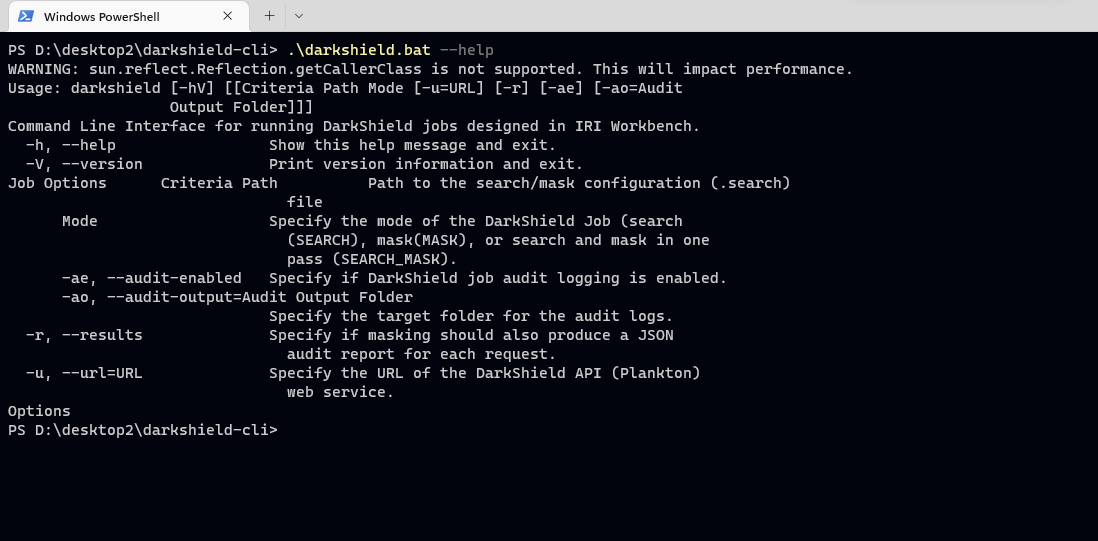Click the "-ae, --audit-enabled" option text
The width and height of the screenshot is (1098, 541).
(152, 278)
